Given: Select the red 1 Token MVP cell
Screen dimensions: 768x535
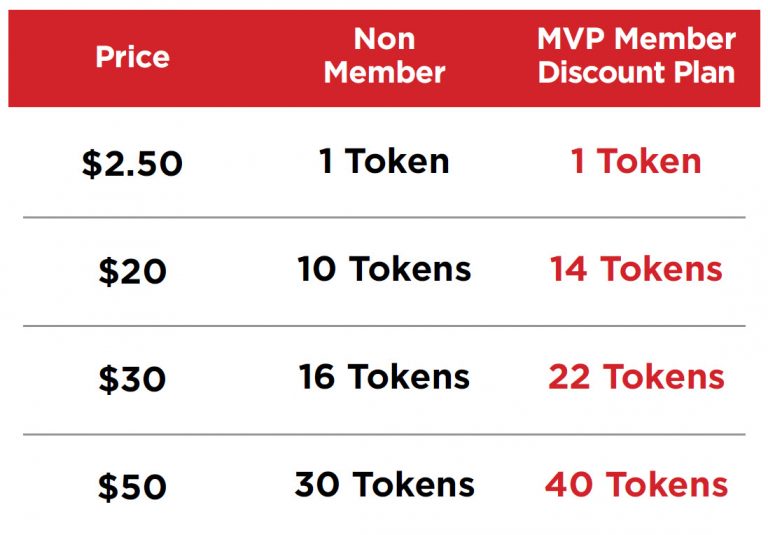Looking at the screenshot, I should click(x=636, y=161).
